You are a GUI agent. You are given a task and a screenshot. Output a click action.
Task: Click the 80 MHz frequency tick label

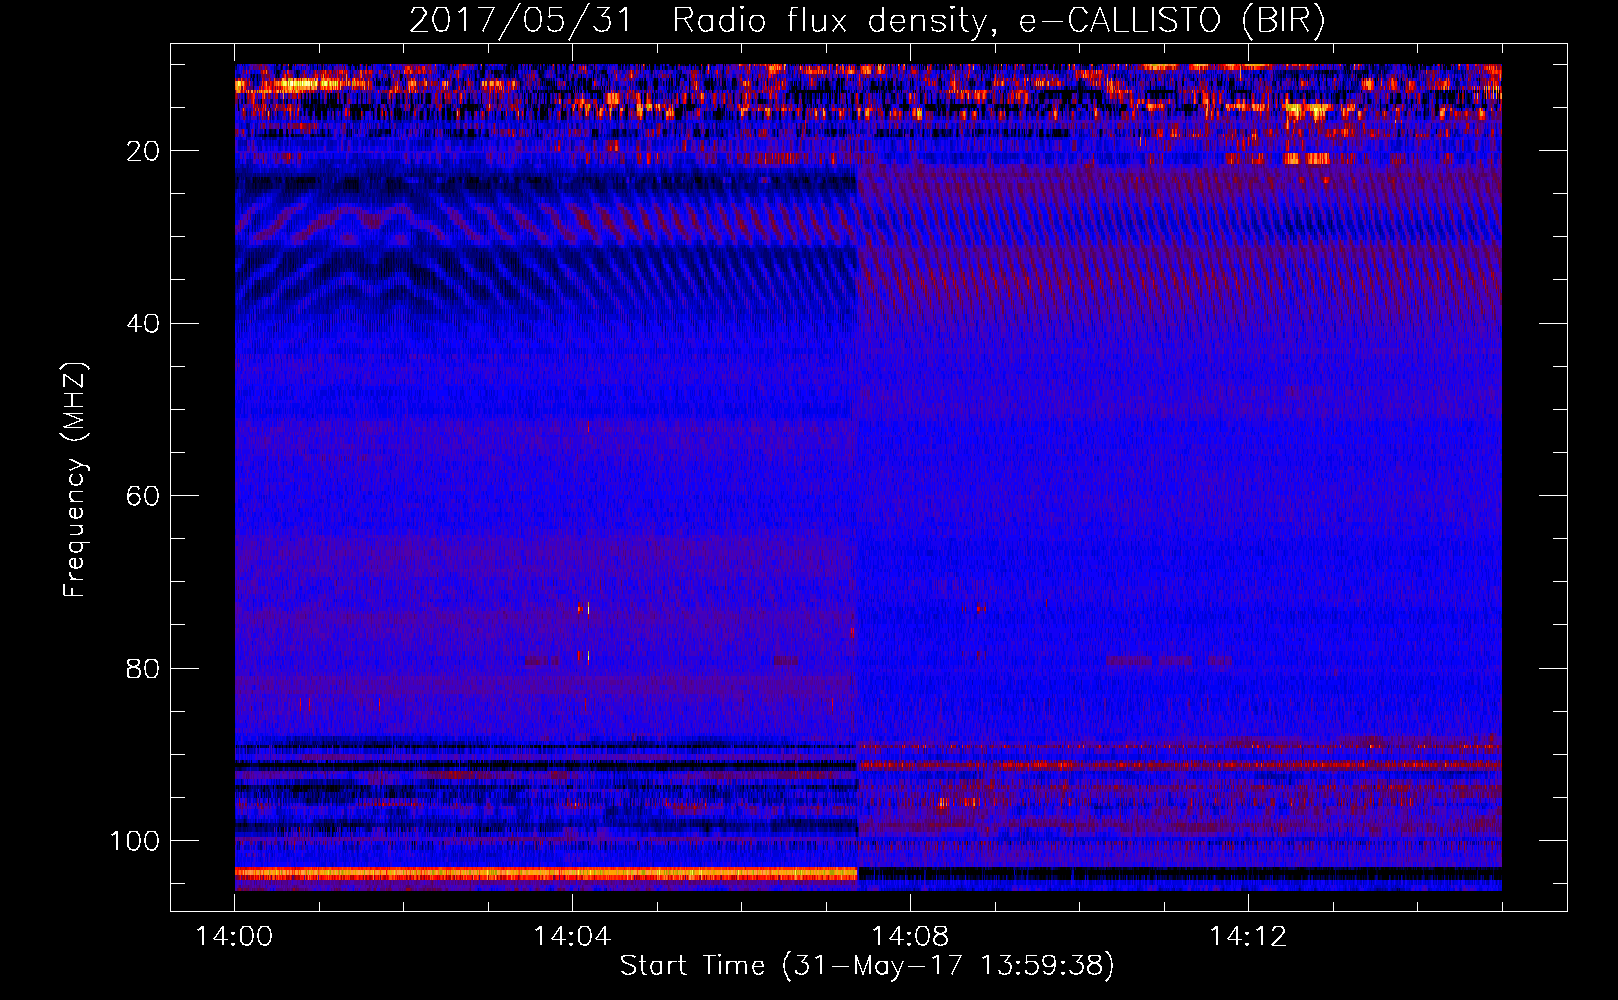pos(143,668)
